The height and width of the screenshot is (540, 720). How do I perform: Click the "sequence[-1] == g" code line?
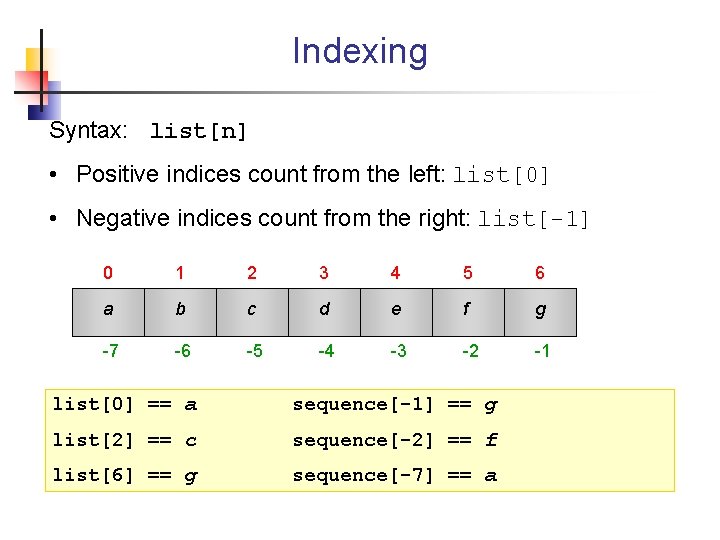point(394,405)
